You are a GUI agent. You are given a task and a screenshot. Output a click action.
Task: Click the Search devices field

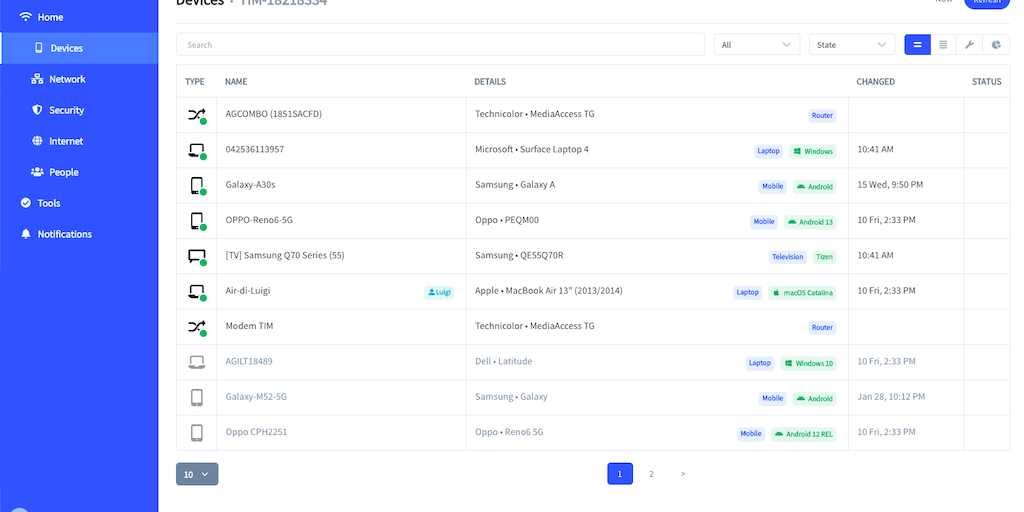440,44
